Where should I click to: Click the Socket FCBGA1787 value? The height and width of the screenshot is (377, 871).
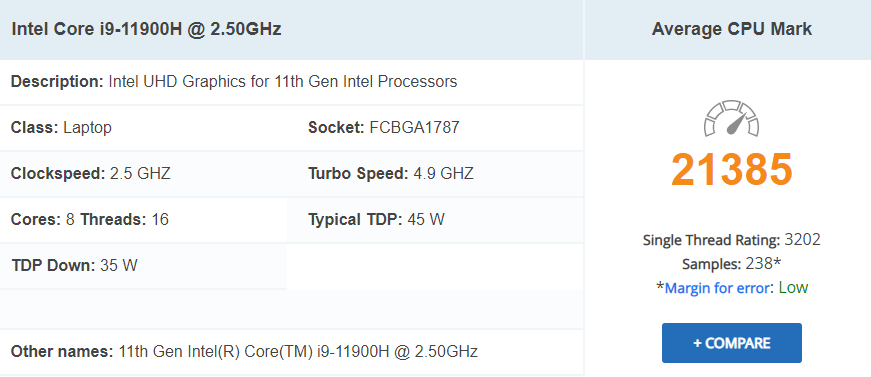[414, 128]
